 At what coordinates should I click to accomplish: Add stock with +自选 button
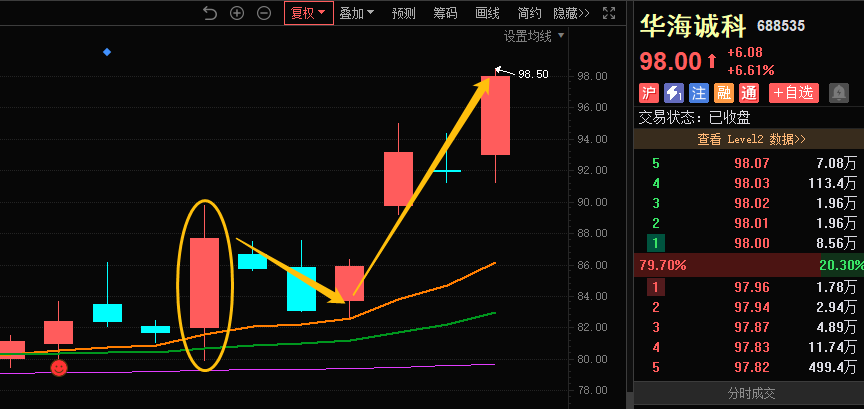point(794,93)
